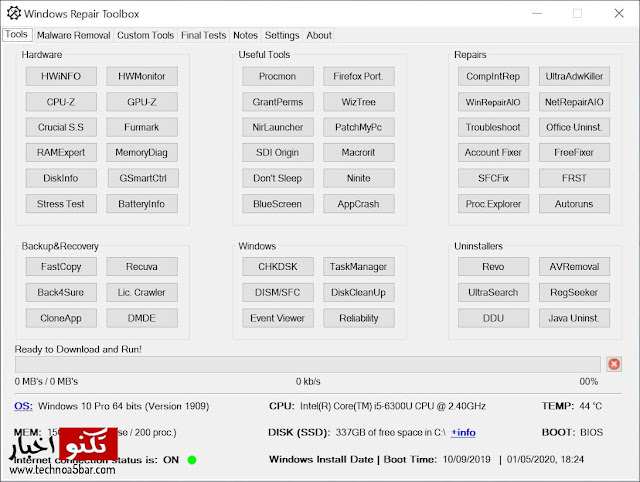The width and height of the screenshot is (640, 482).
Task: Open Event Viewer
Action: tap(278, 318)
